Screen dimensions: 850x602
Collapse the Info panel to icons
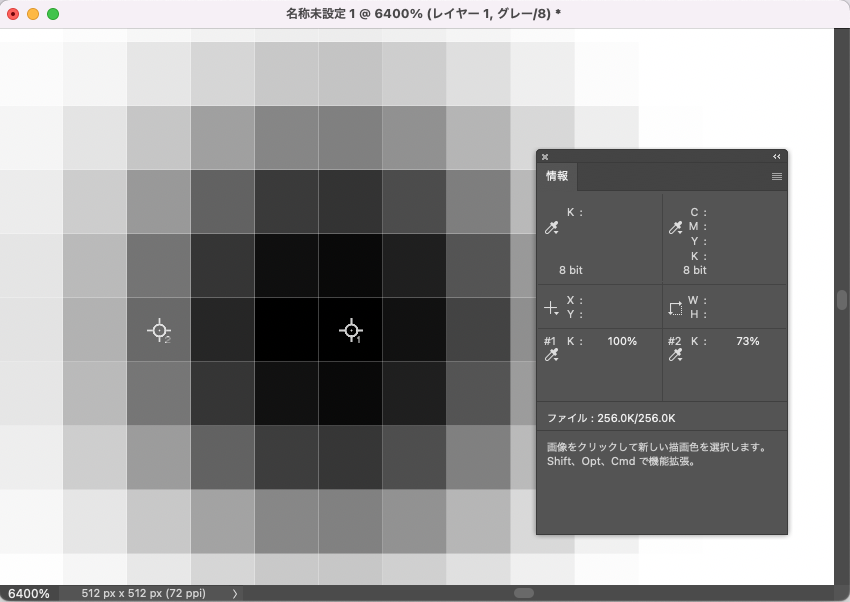776,157
